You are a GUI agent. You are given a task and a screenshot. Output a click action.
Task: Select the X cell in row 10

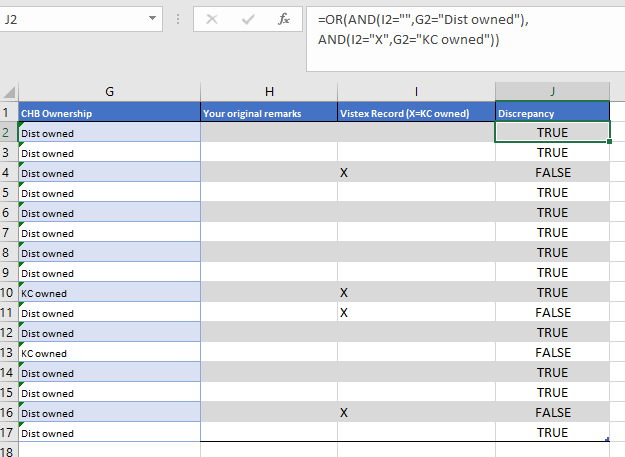[416, 292]
